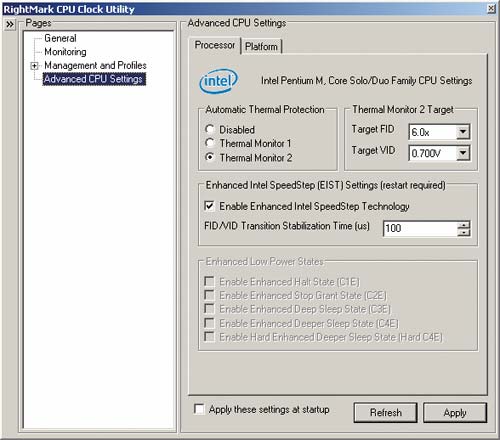Open the Target VID dropdown
Viewport: 500px width, 440px height.
point(463,153)
